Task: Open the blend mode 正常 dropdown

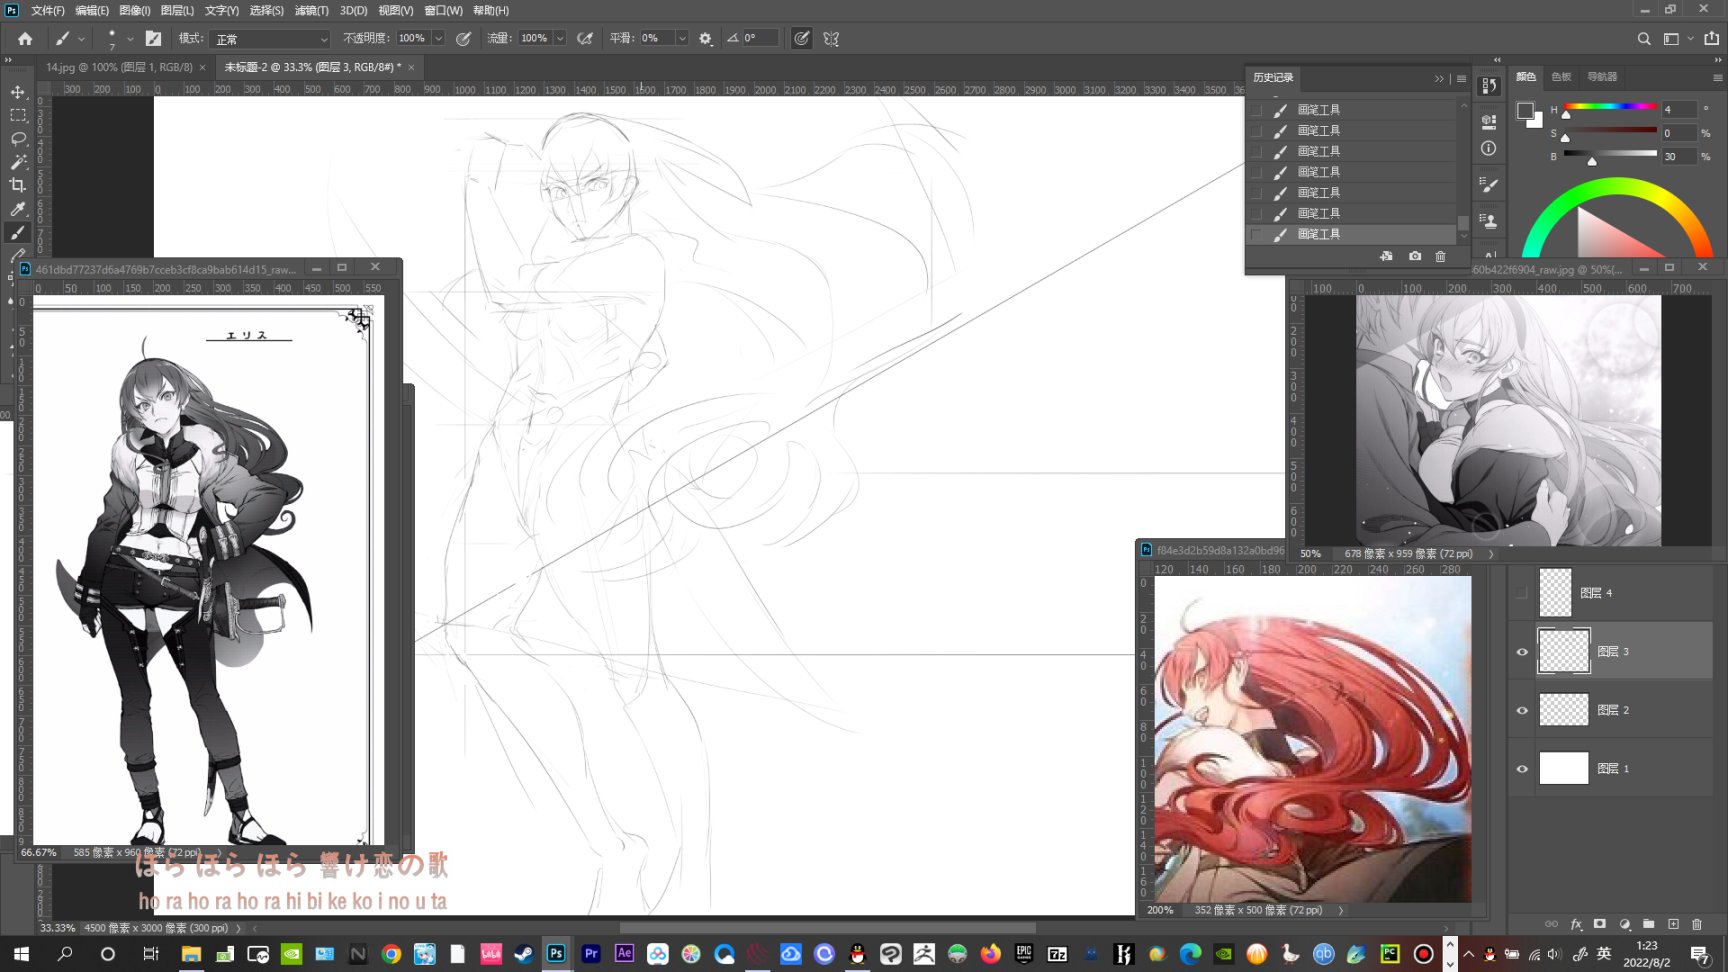Action: 271,39
